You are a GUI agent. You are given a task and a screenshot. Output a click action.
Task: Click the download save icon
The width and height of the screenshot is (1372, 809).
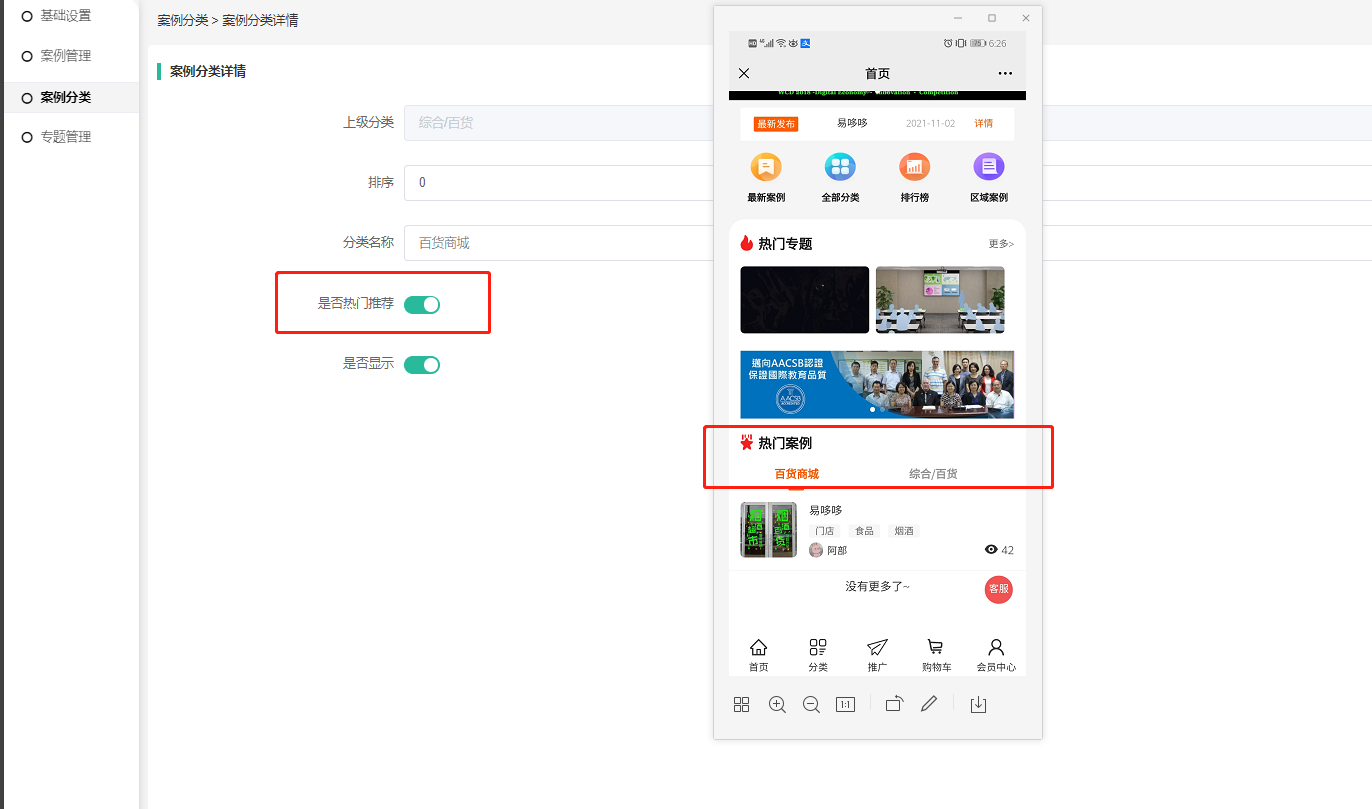pos(978,704)
